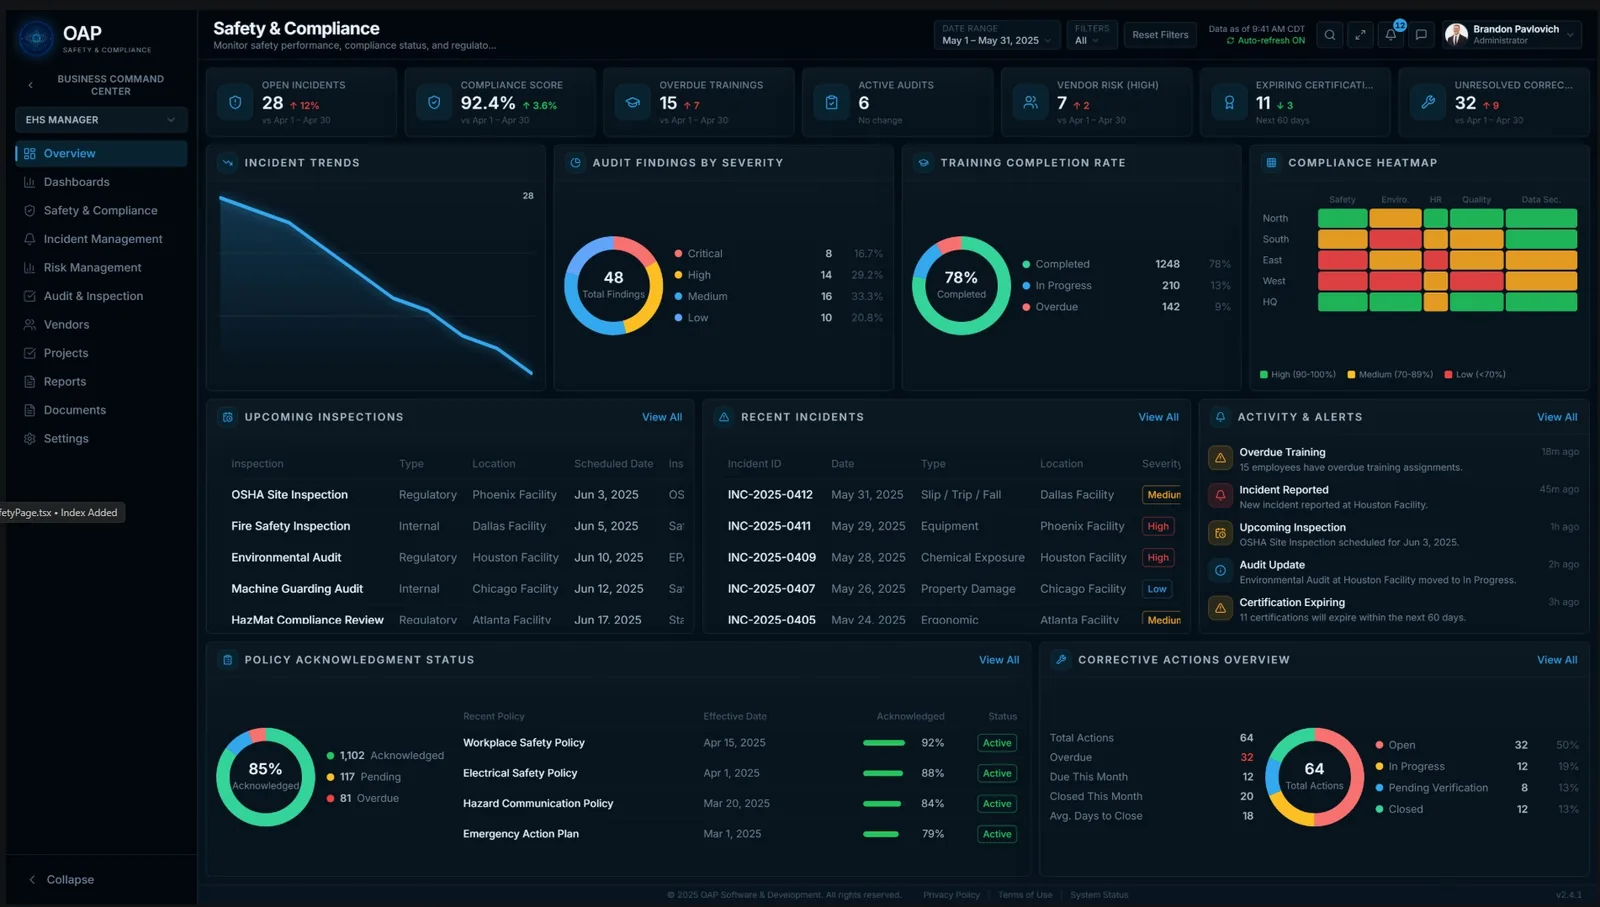
Task: View All recent incidents
Action: pyautogui.click(x=1158, y=417)
